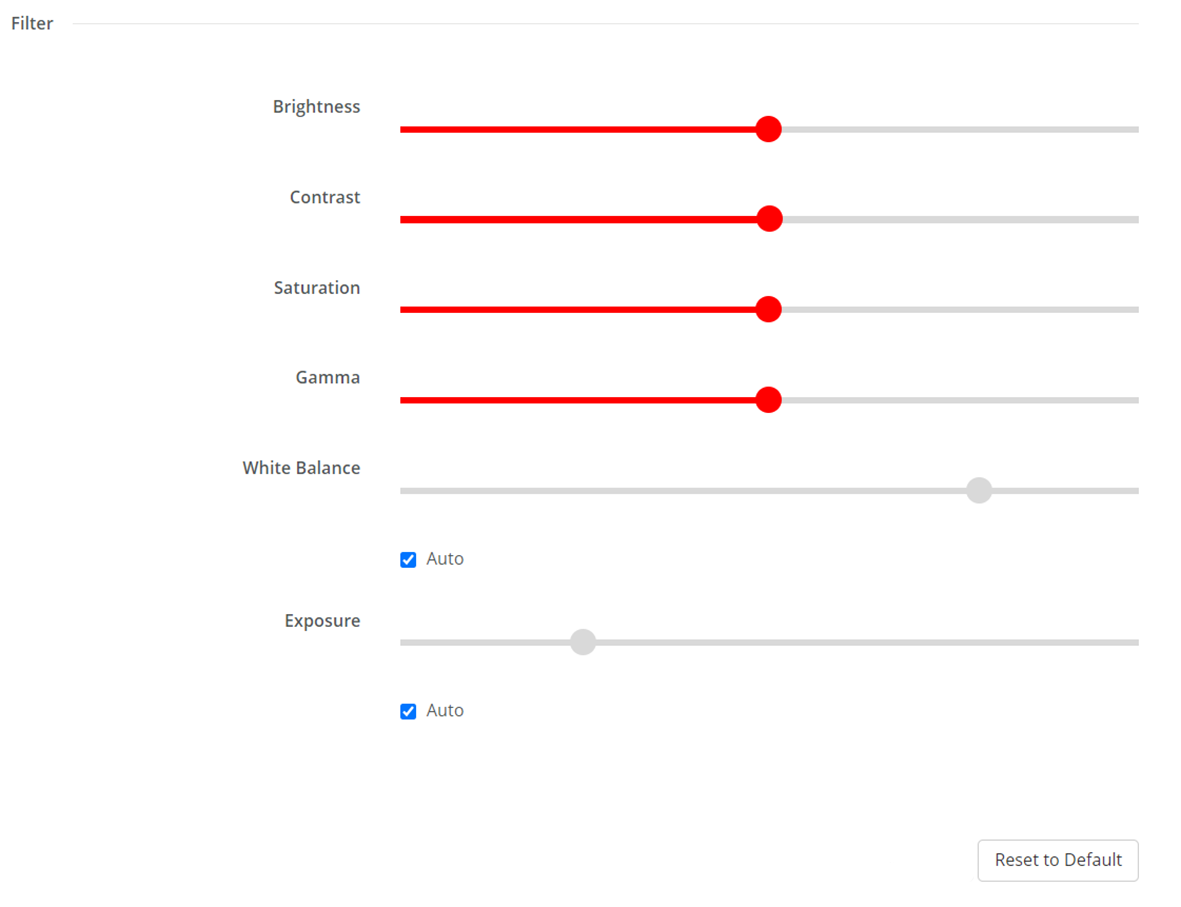
Task: Uncheck the Exposure Auto checkbox
Action: tap(408, 711)
